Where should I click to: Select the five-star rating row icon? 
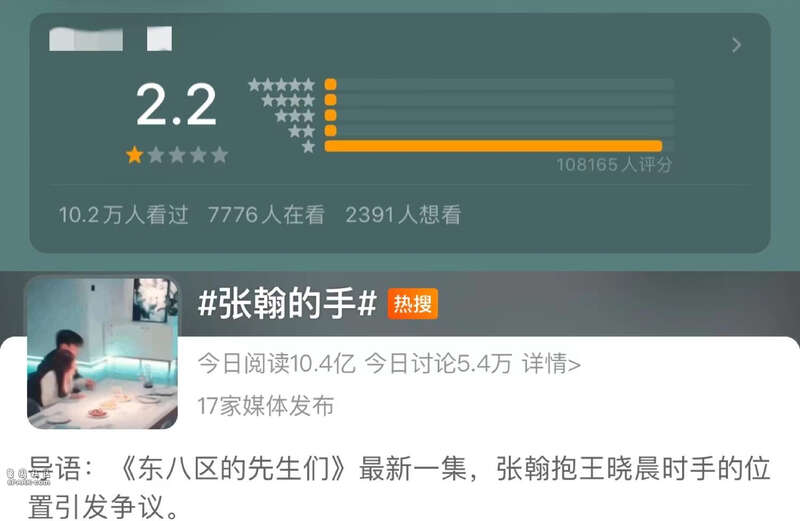pos(281,85)
